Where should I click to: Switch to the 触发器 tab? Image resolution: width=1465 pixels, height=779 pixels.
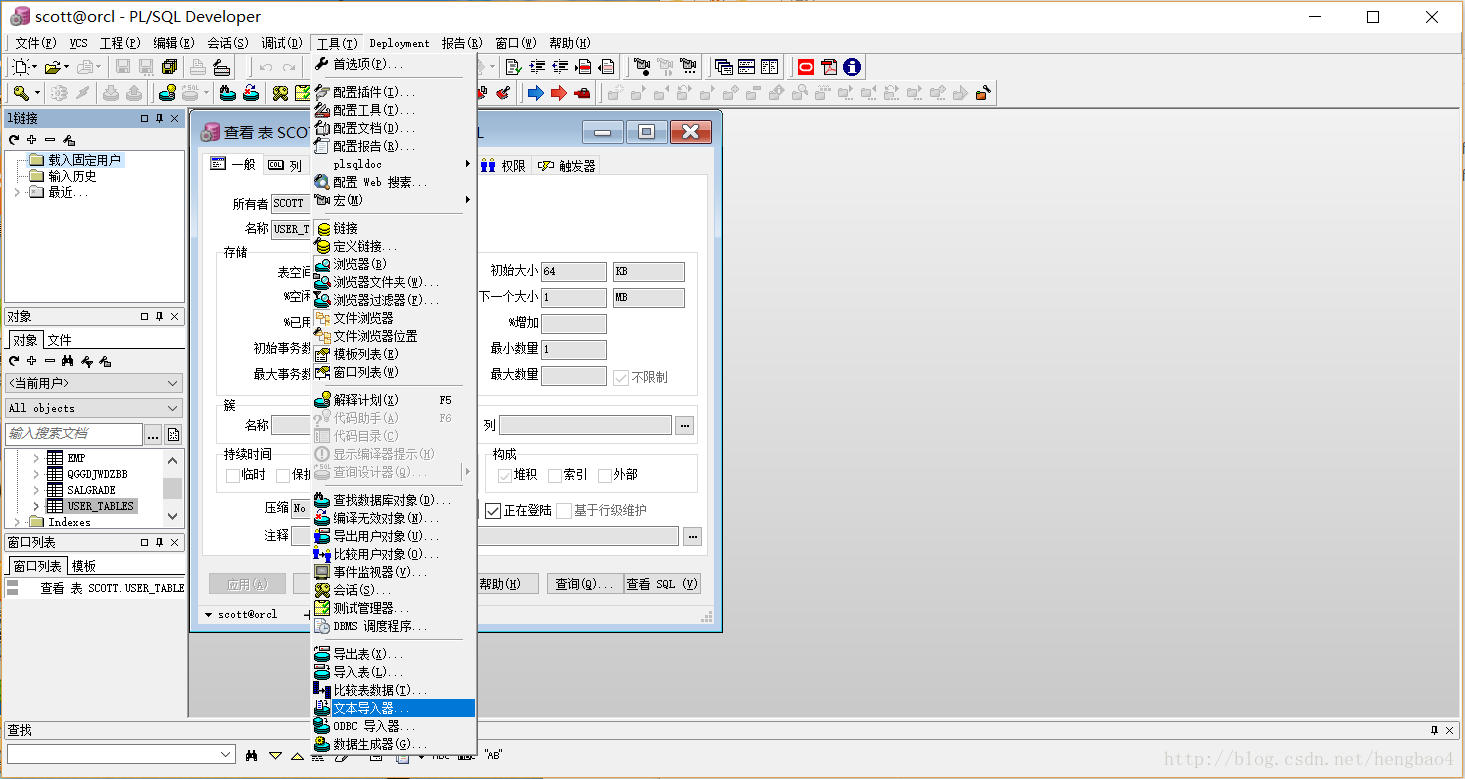(567, 166)
